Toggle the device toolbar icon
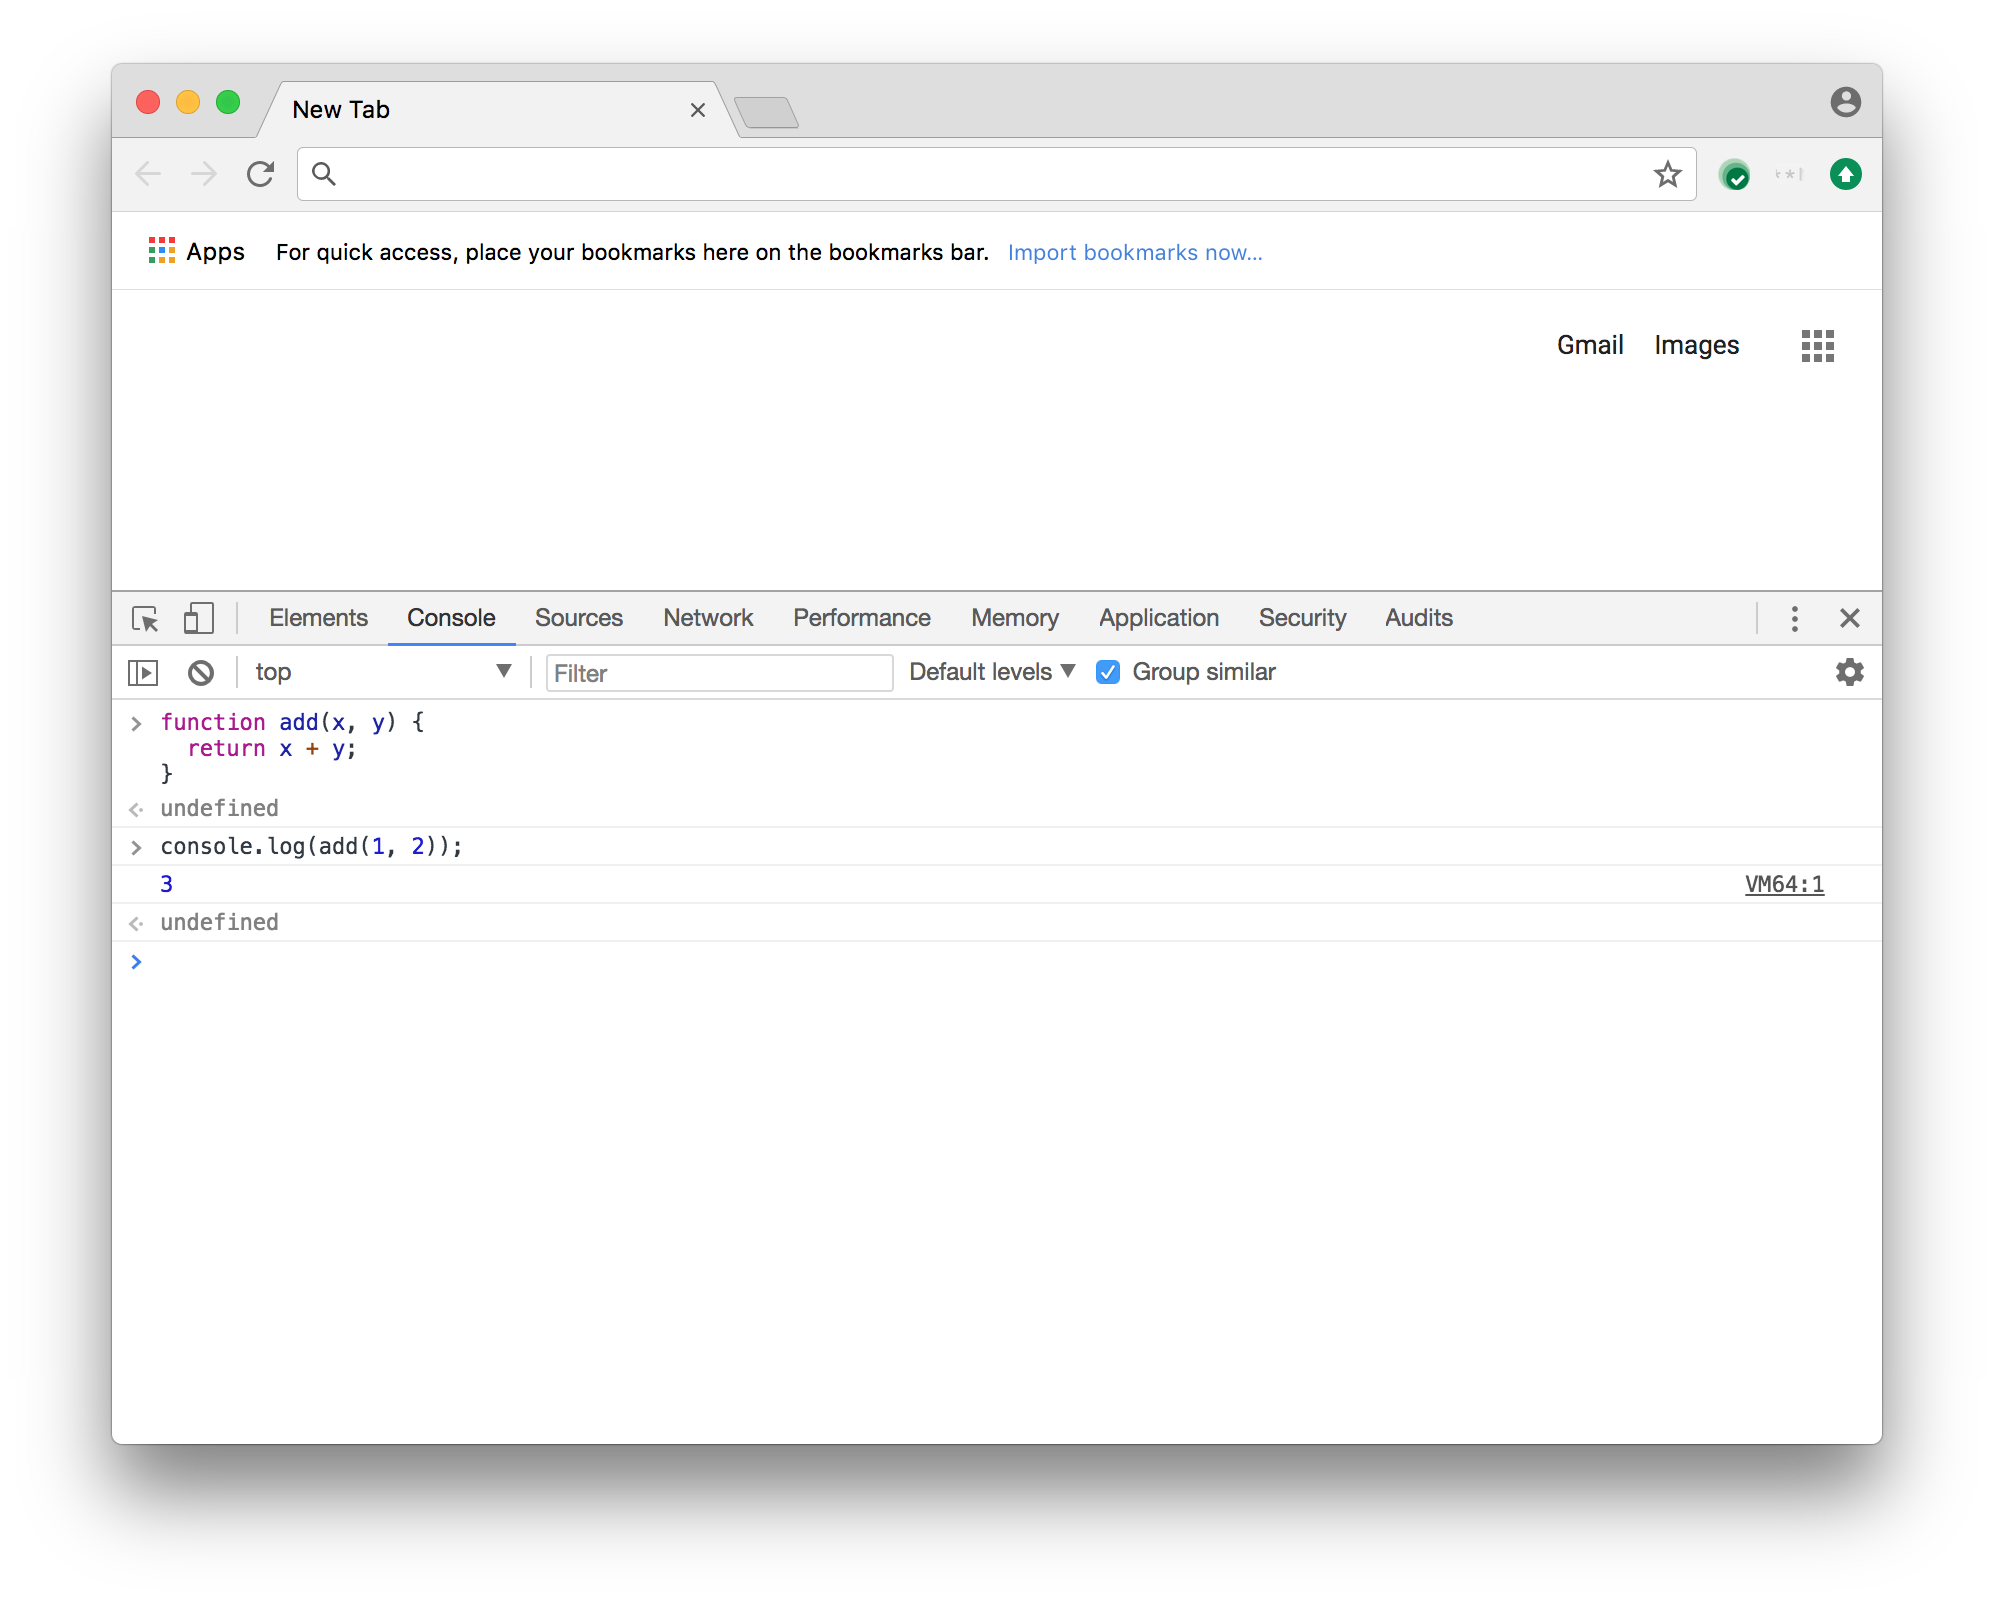The image size is (1994, 1604). (x=198, y=619)
